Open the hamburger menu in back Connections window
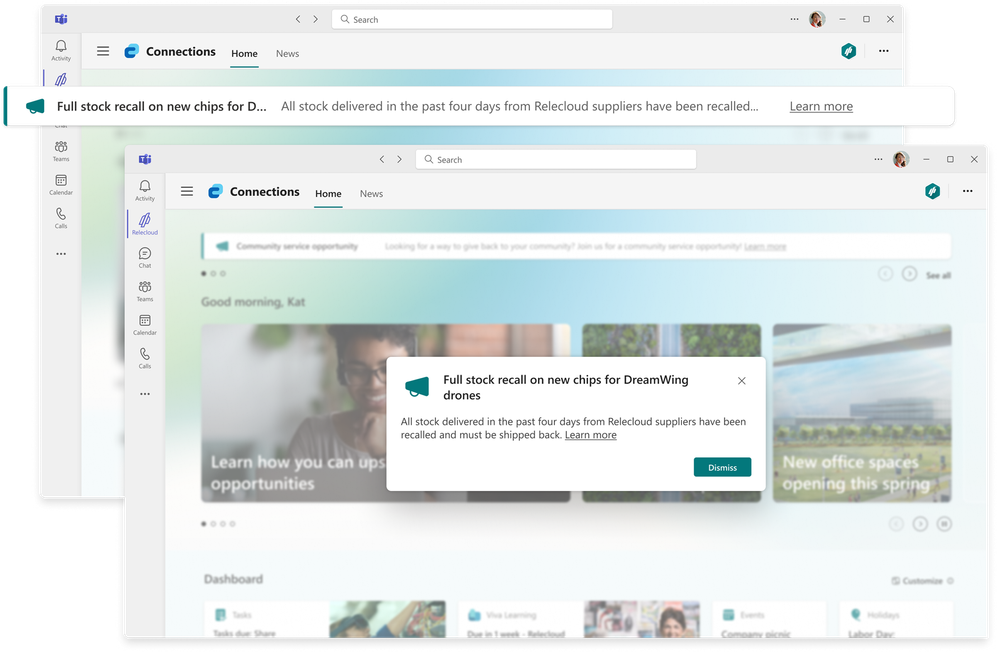 pos(103,51)
